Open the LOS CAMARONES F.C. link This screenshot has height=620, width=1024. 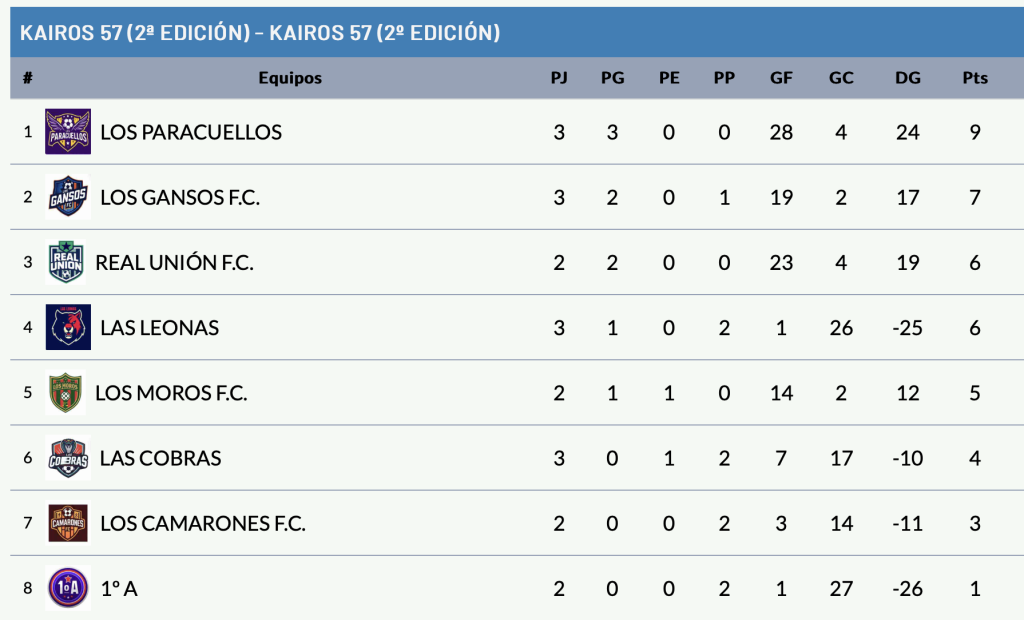(203, 523)
